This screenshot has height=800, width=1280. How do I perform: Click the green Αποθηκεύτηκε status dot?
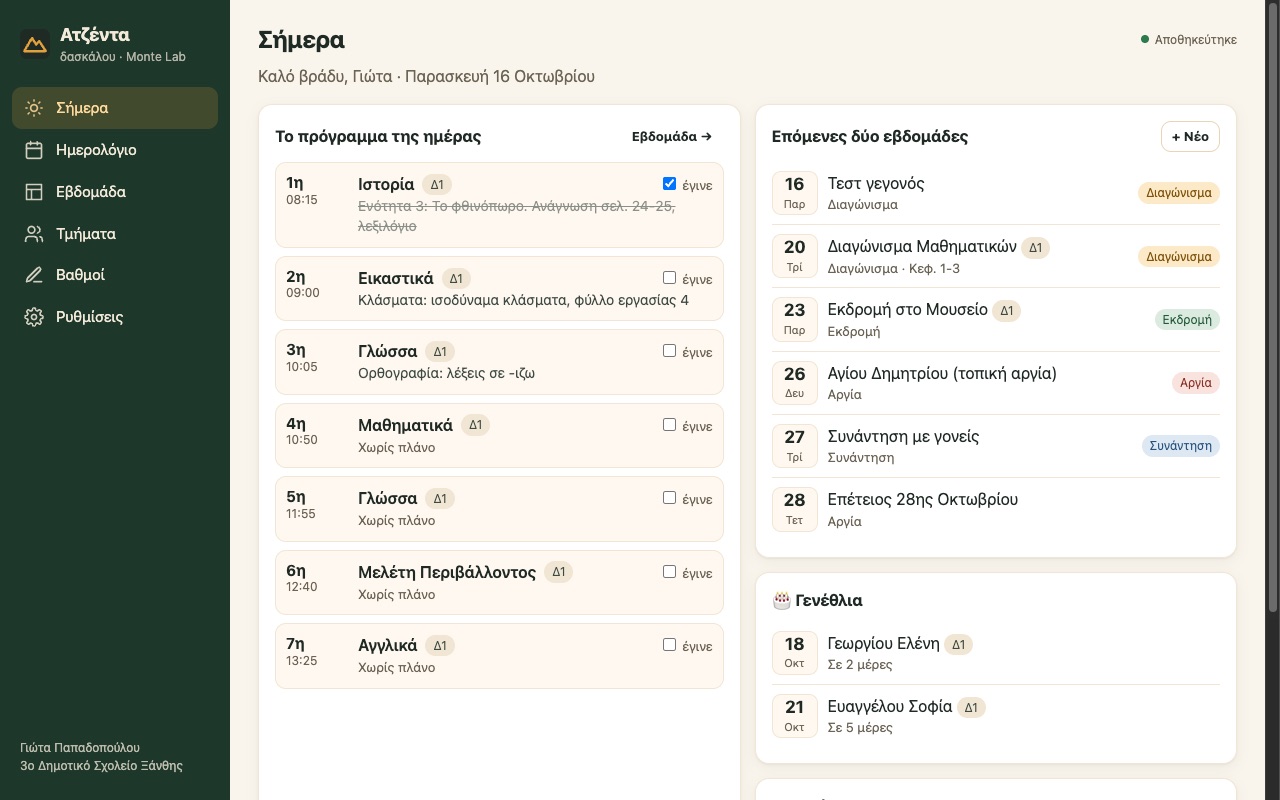(x=1145, y=40)
